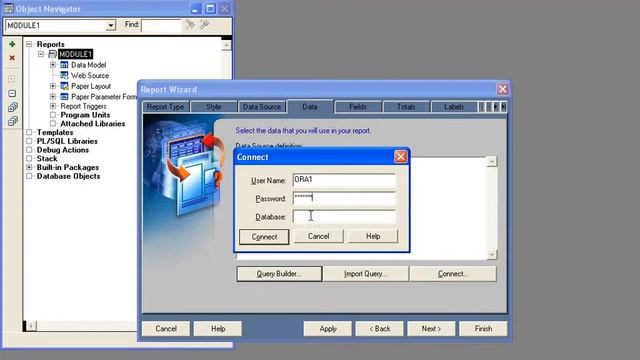Select the Templates node
The width and height of the screenshot is (640, 360).
tap(55, 132)
